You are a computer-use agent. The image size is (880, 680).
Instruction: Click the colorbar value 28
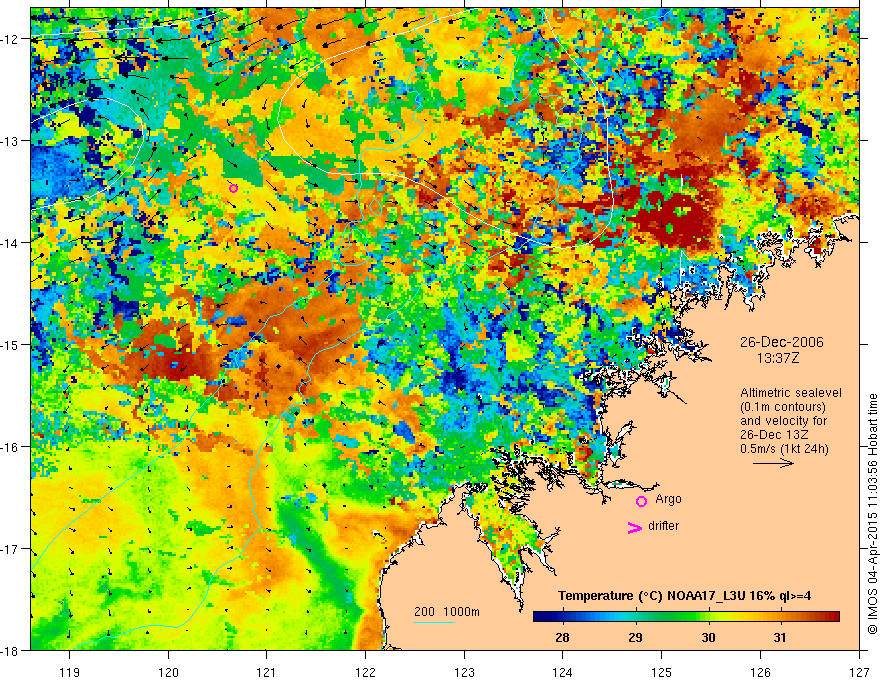[x=562, y=637]
